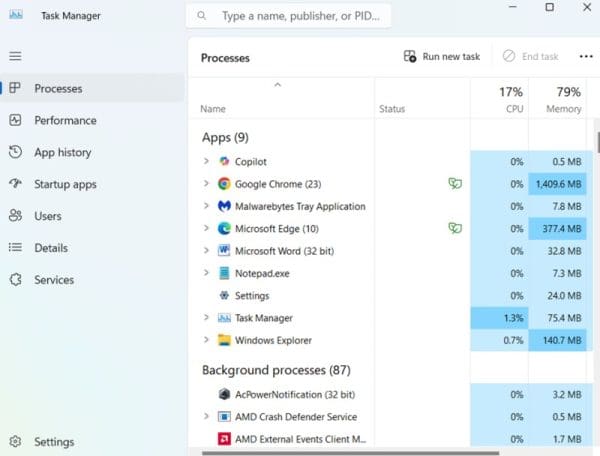Click the Windows Explorer folder icon

(225, 340)
